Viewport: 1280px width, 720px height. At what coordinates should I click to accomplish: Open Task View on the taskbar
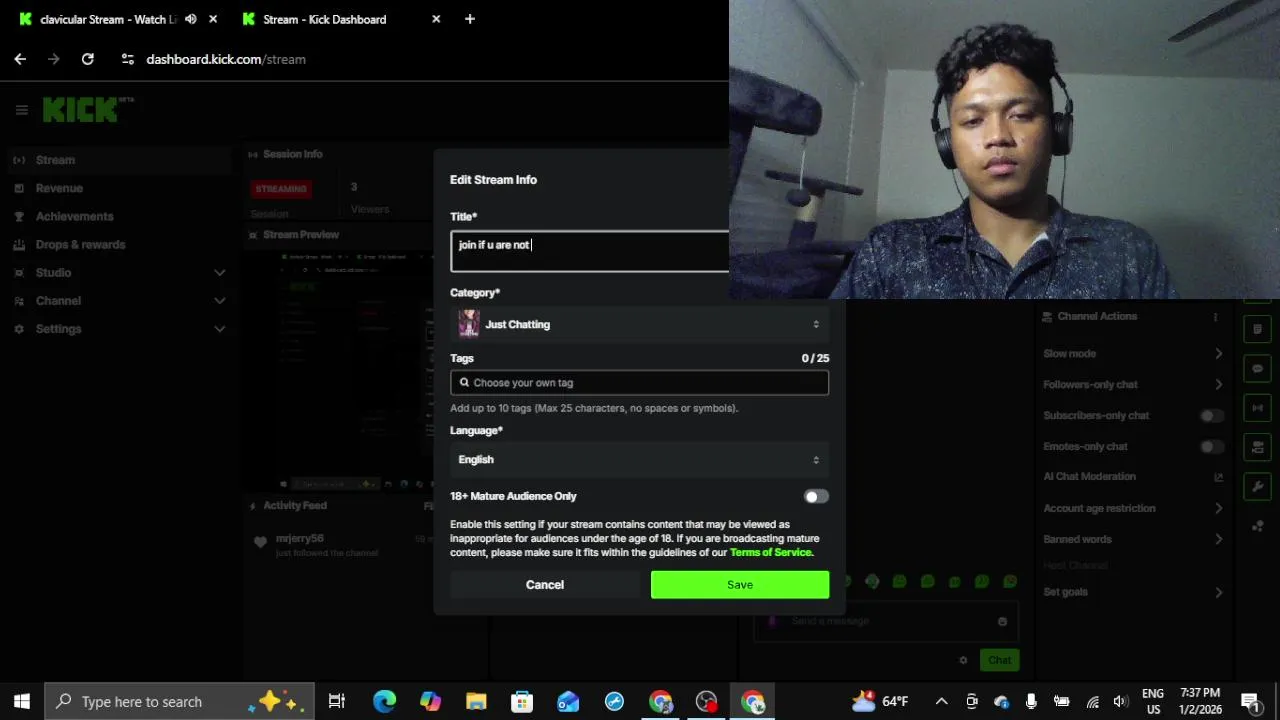(337, 701)
